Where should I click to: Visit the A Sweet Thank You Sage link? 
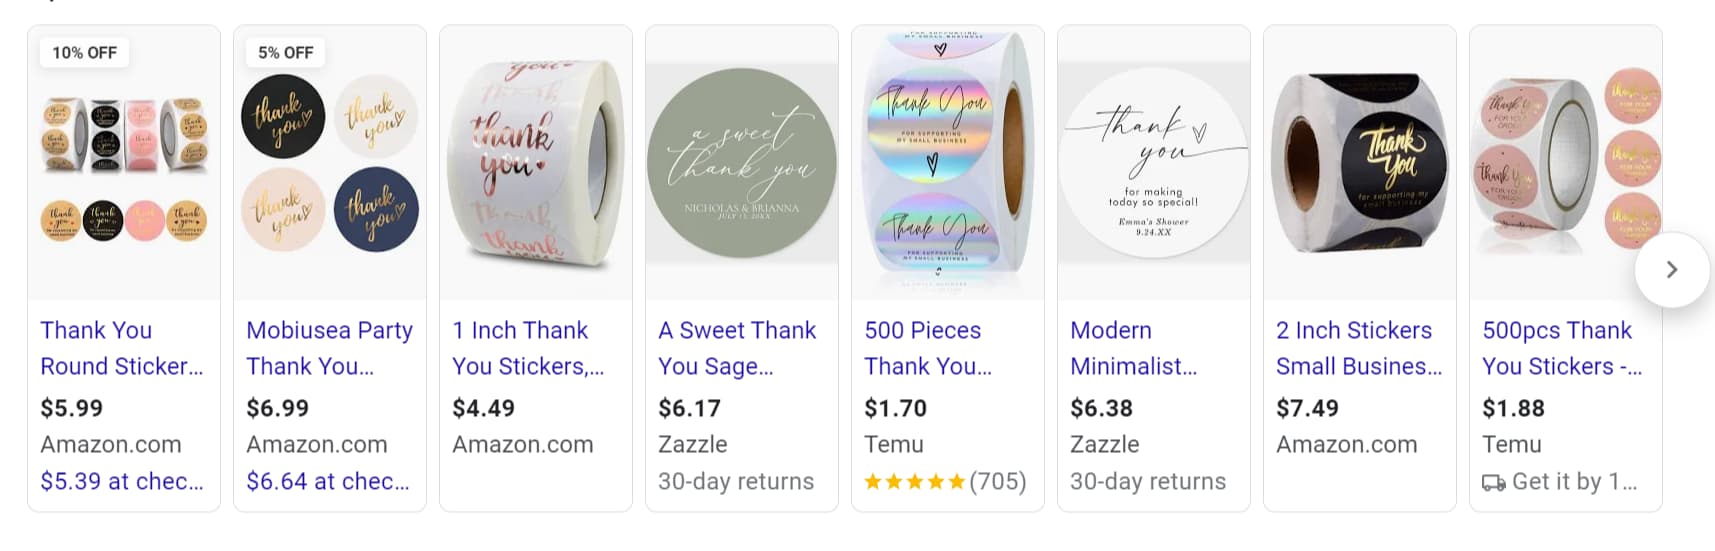pyautogui.click(x=737, y=348)
